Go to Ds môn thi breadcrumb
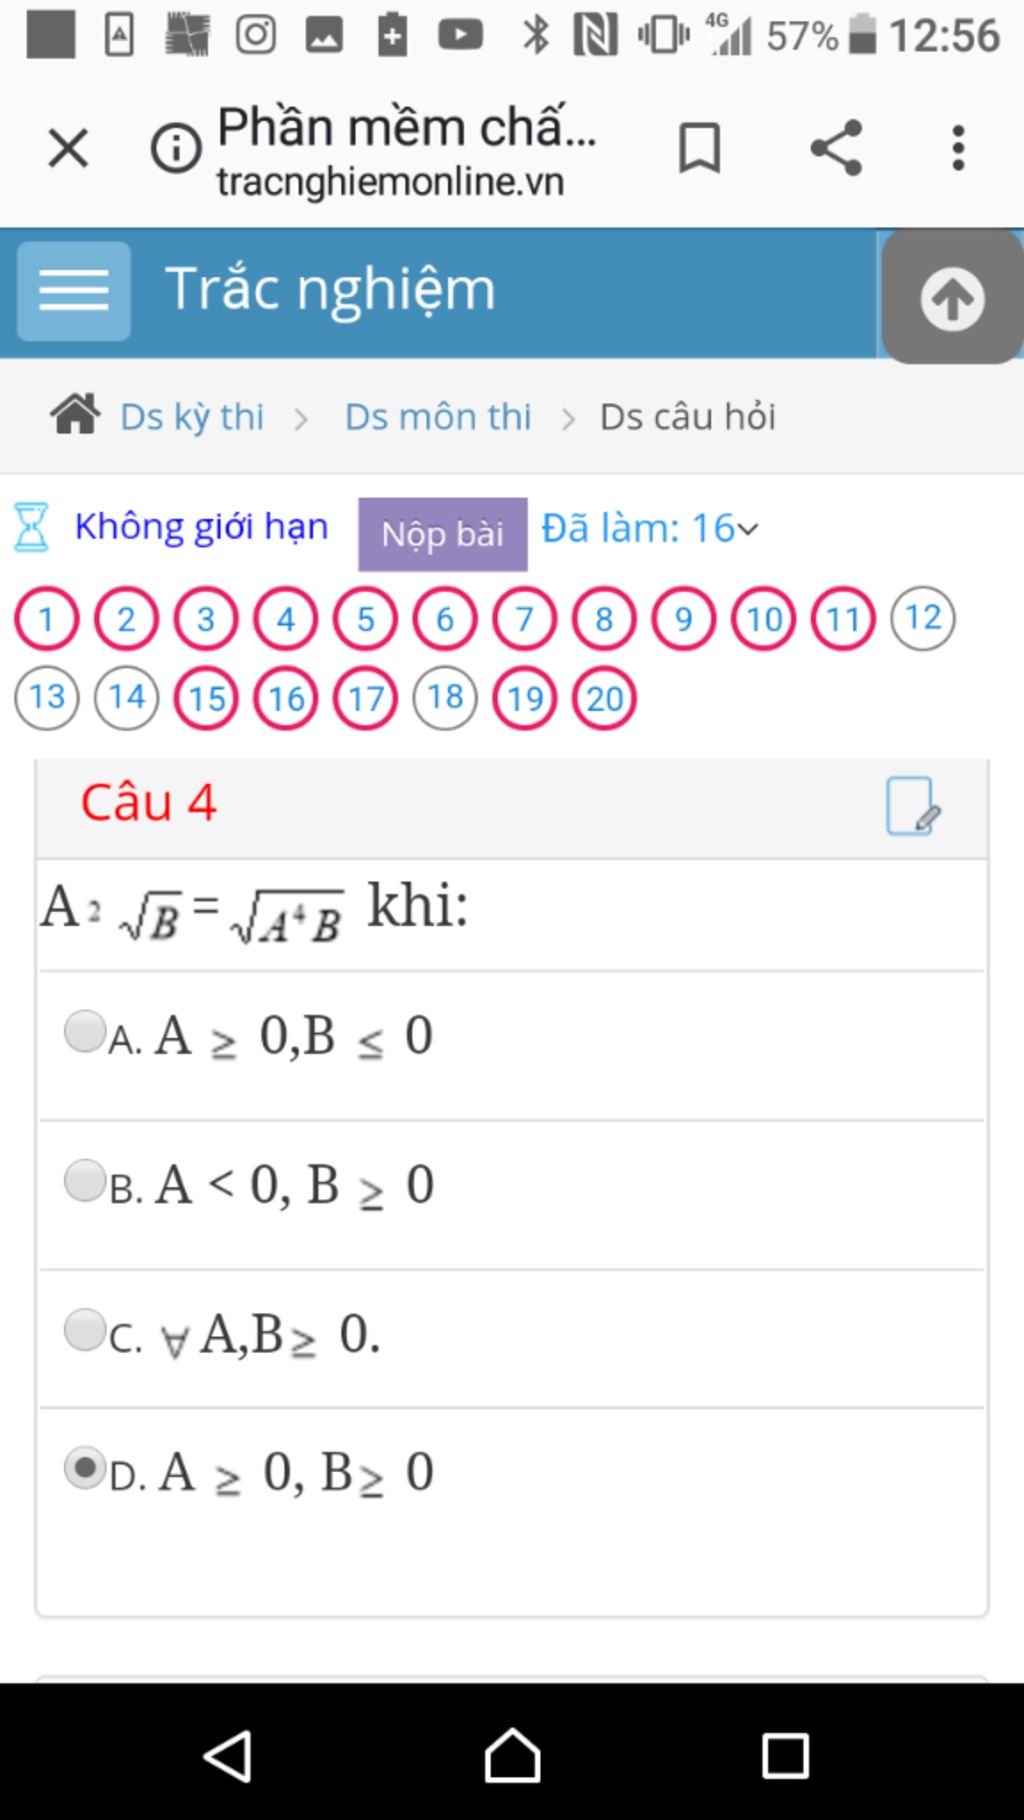The height and width of the screenshot is (1820, 1024). click(438, 416)
